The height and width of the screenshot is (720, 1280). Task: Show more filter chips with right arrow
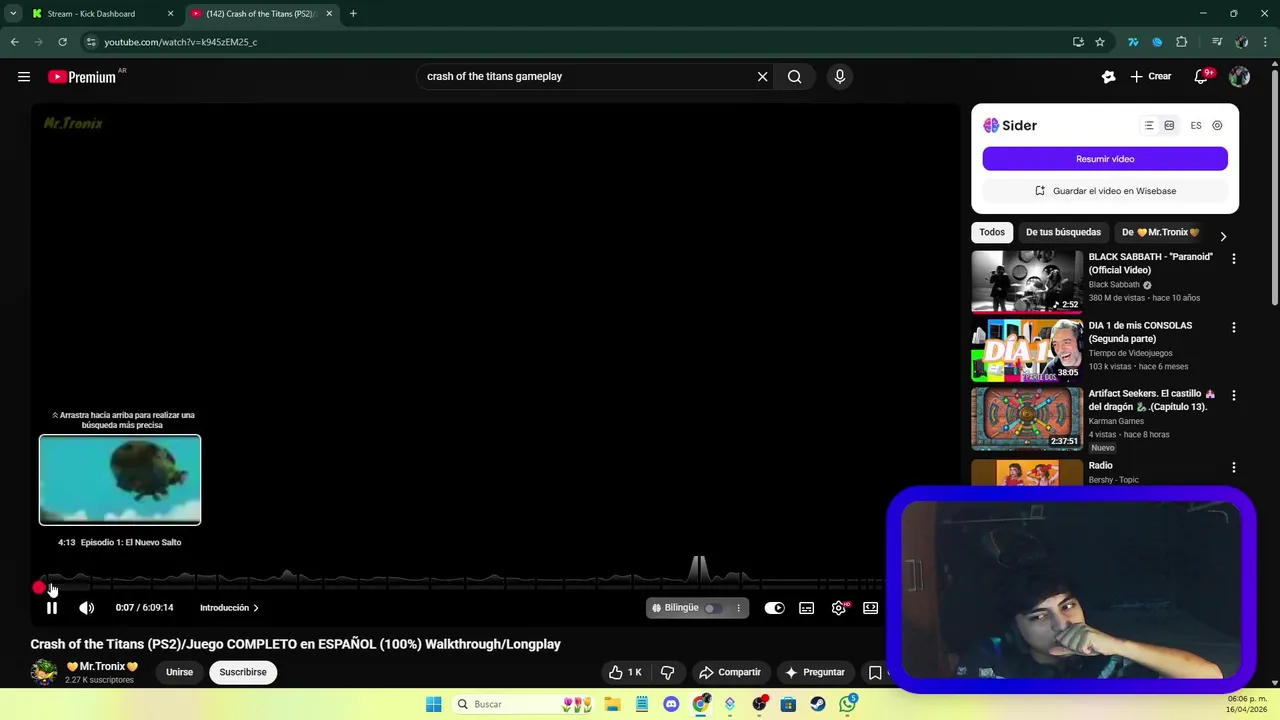(1222, 237)
